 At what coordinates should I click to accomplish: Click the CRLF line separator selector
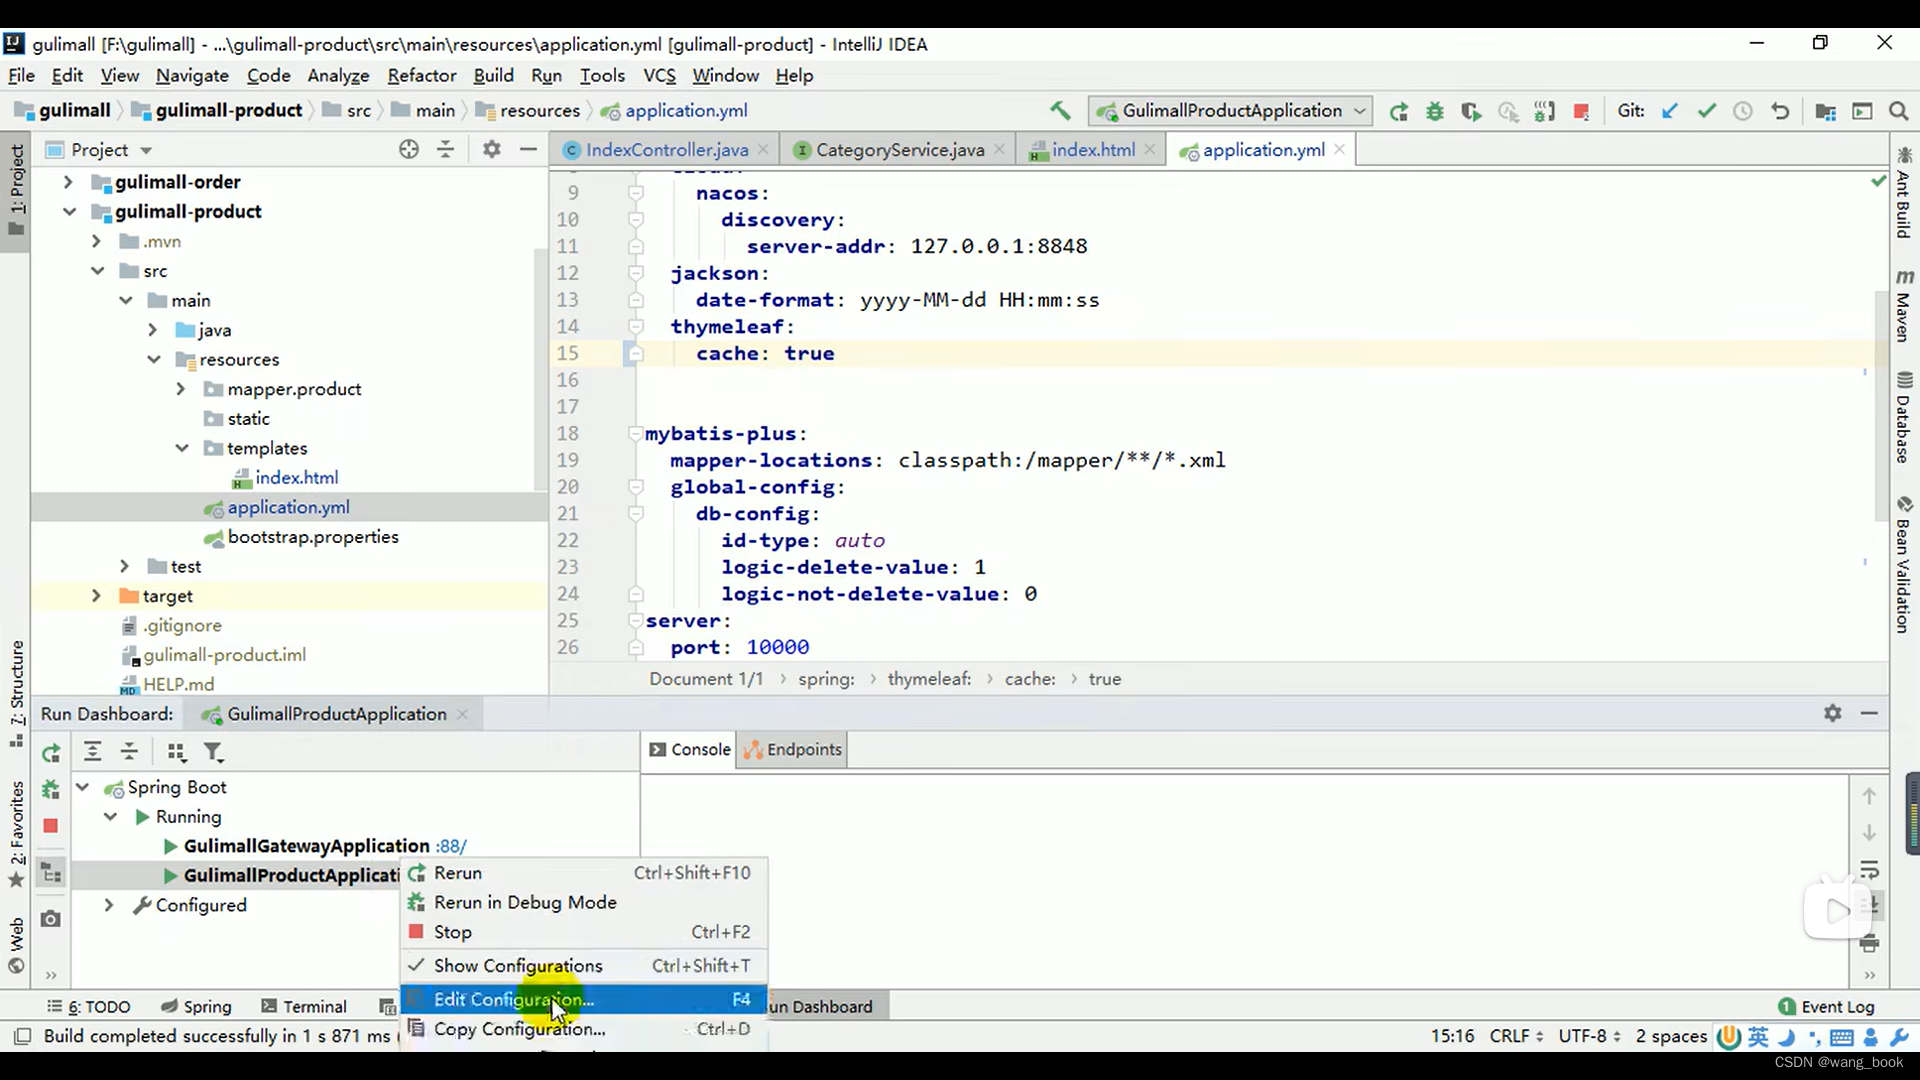pyautogui.click(x=1516, y=1036)
